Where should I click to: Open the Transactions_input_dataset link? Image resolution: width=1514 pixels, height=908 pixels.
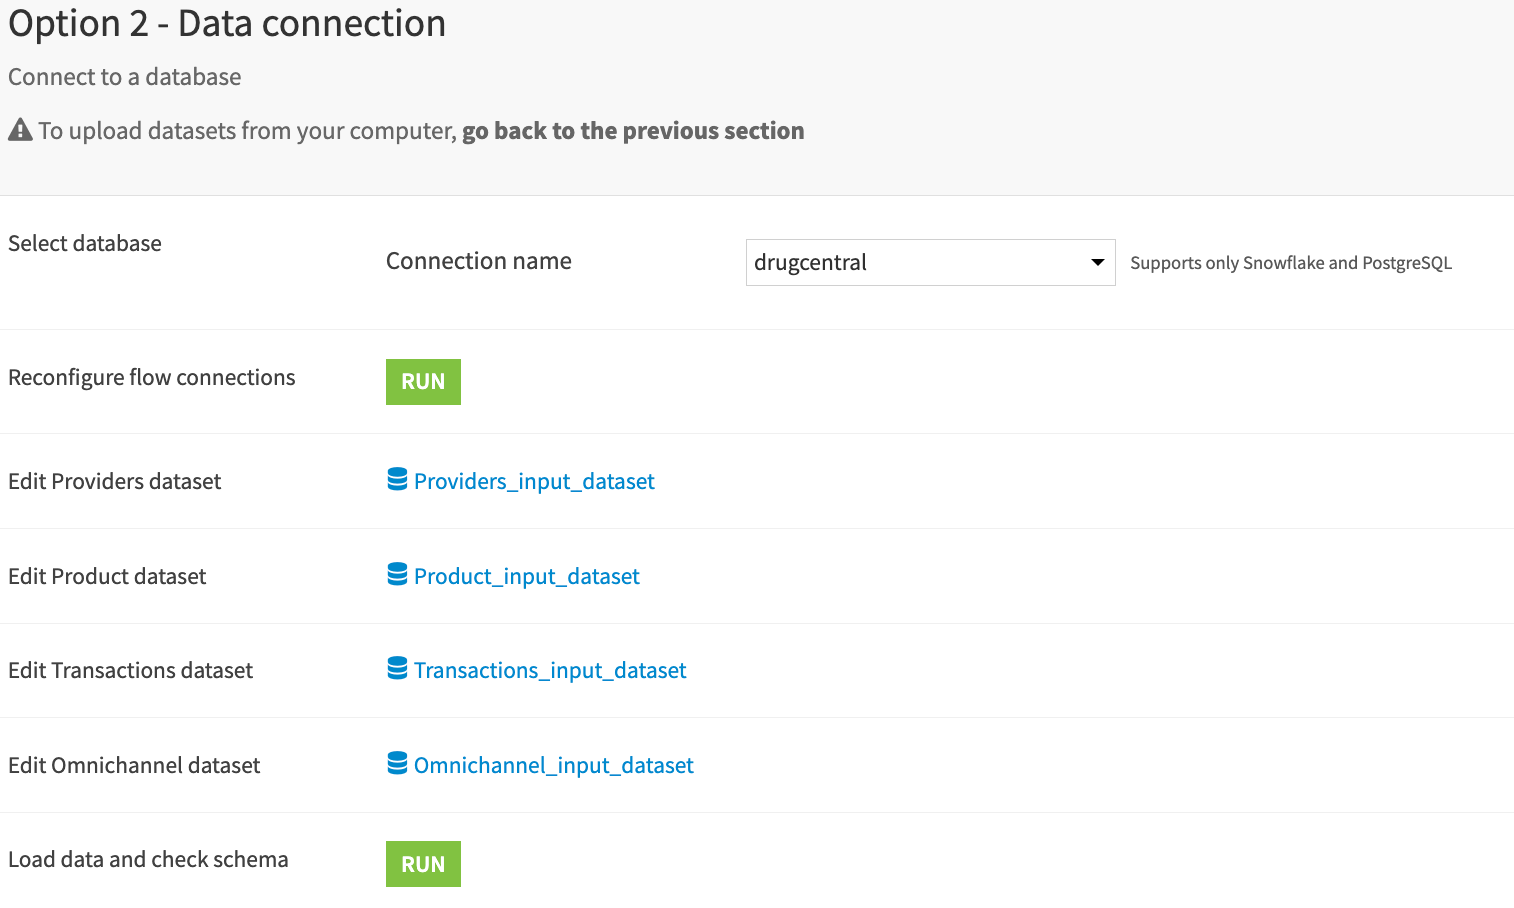click(x=550, y=671)
